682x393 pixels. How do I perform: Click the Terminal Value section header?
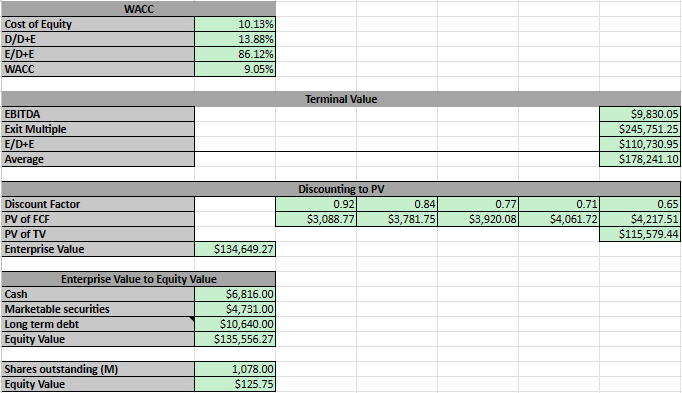[341, 99]
